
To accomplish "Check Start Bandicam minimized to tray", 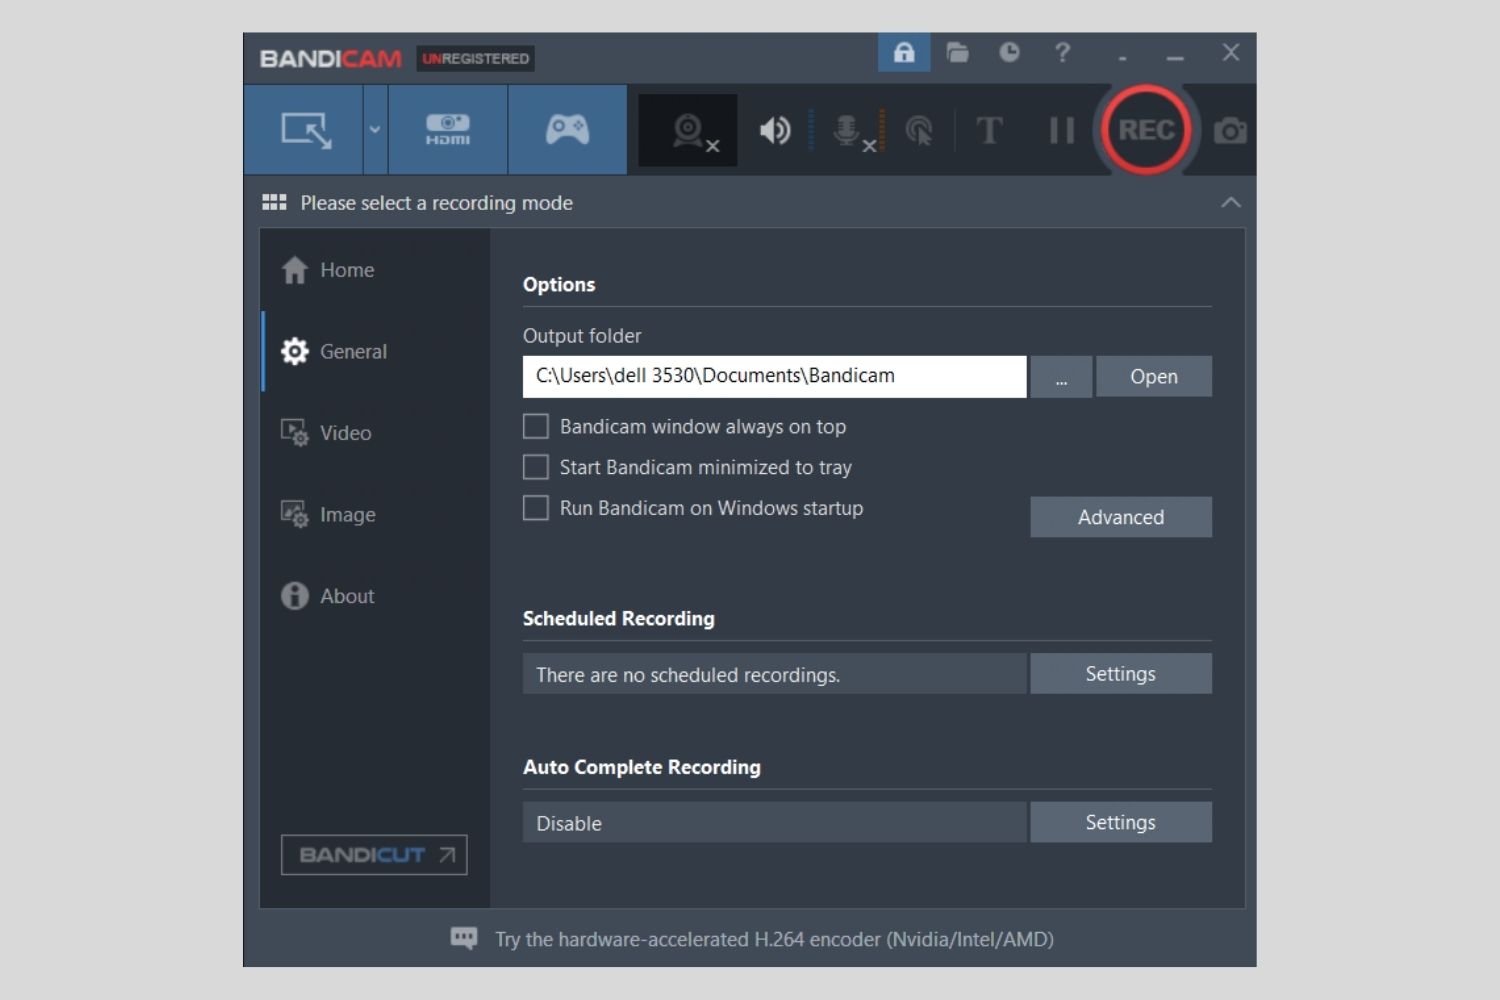I will (536, 467).
